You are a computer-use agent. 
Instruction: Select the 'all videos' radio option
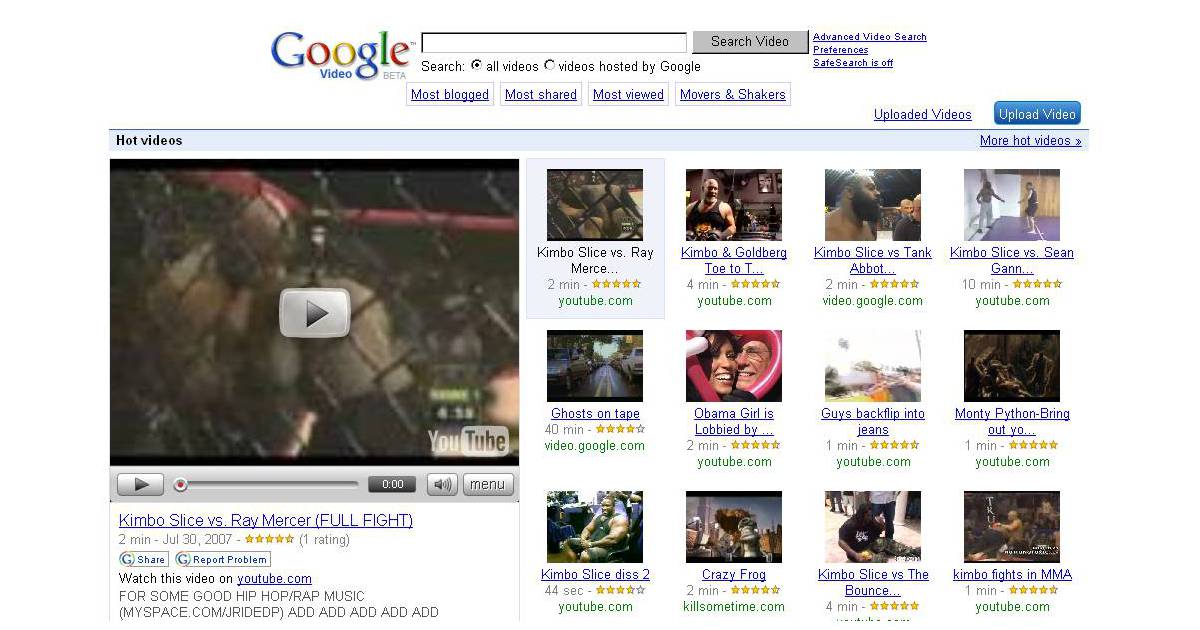click(x=476, y=66)
